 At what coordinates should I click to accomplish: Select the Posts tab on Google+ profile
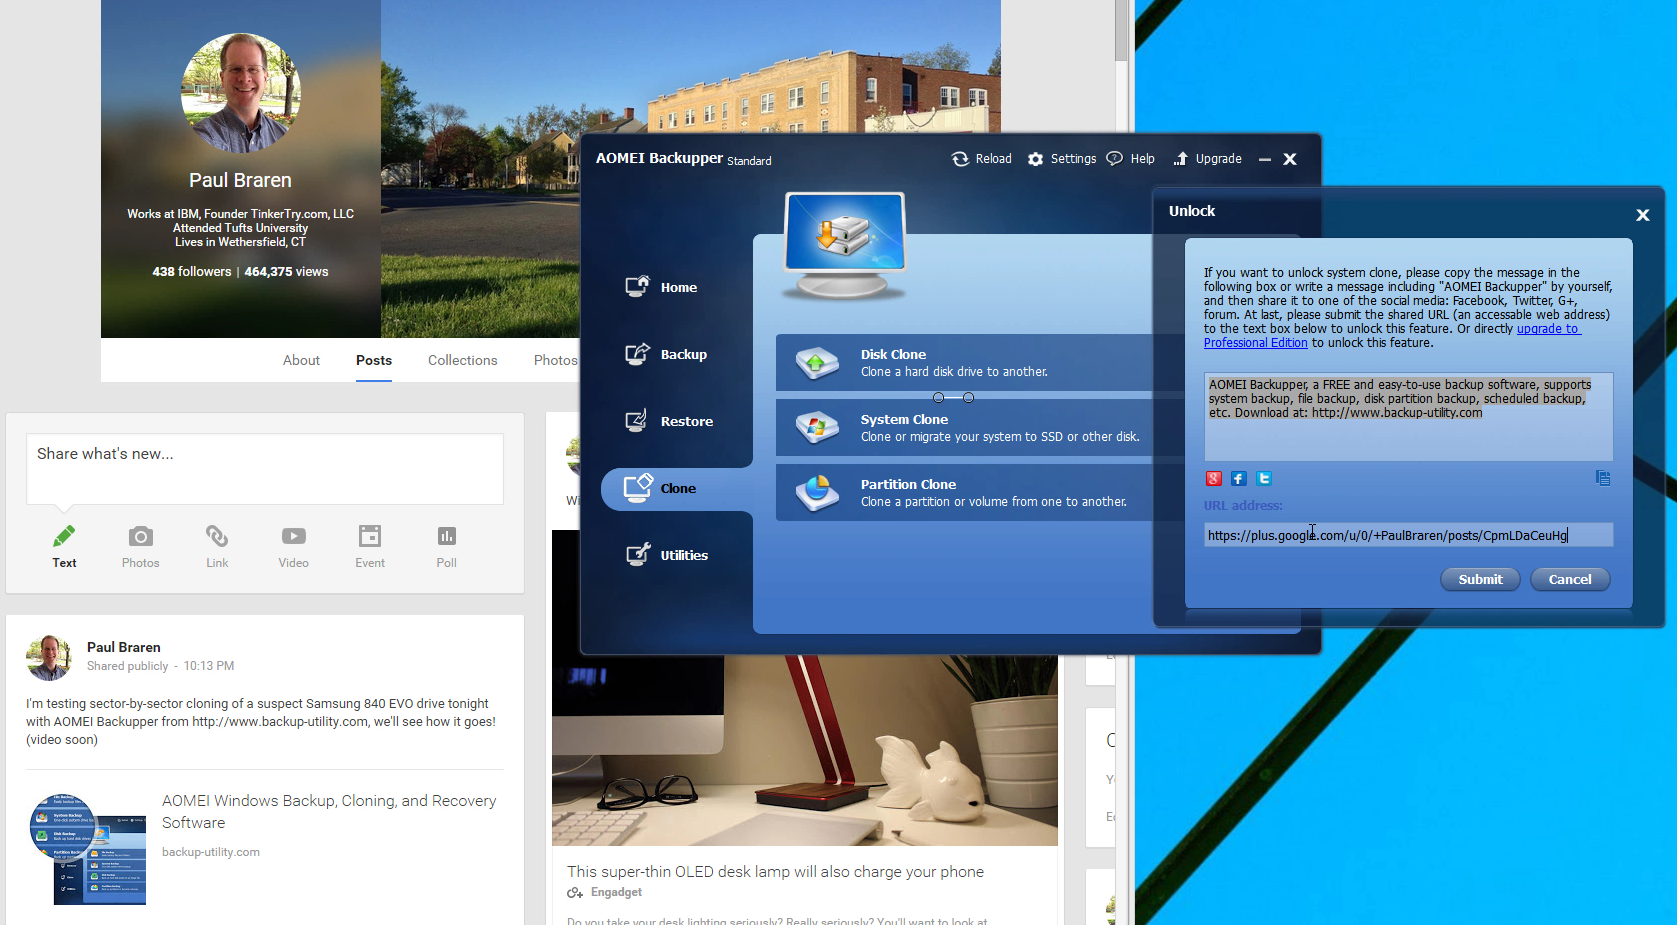(x=374, y=360)
